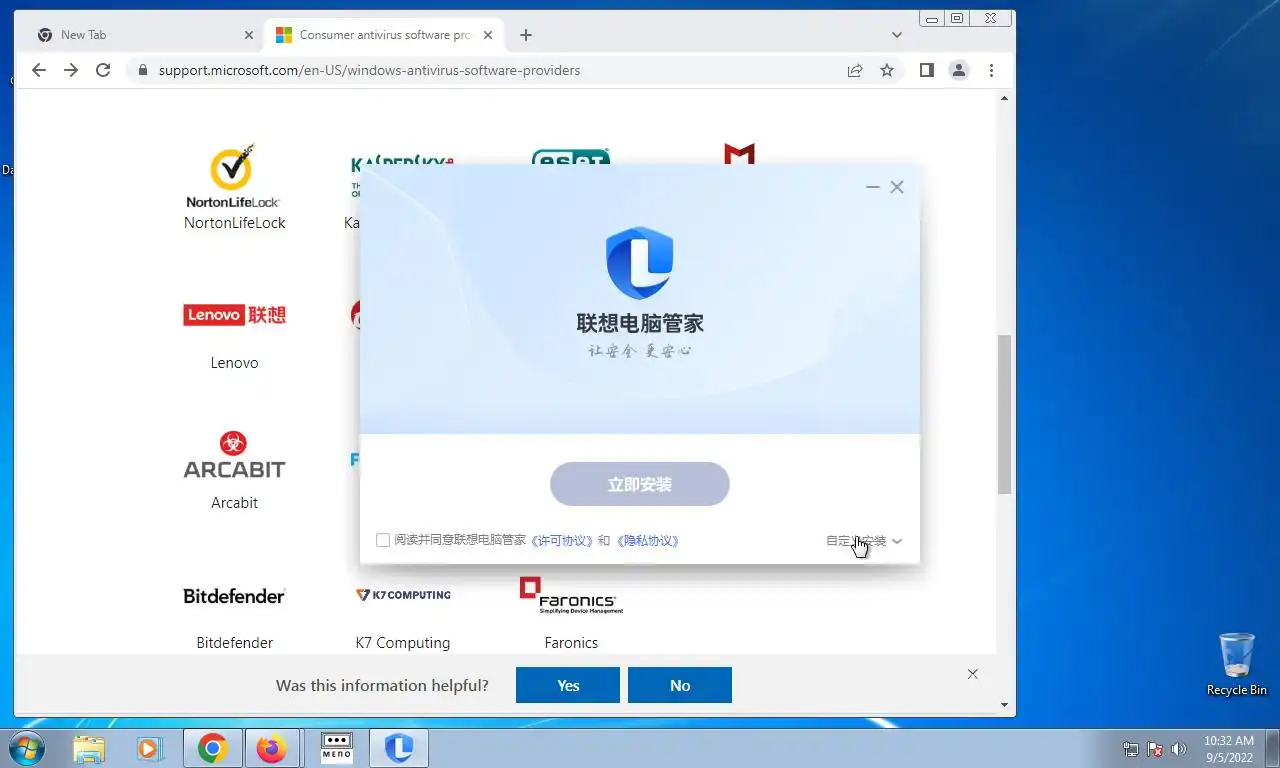Click the Faronics logo
The height and width of the screenshot is (768, 1280).
click(571, 595)
